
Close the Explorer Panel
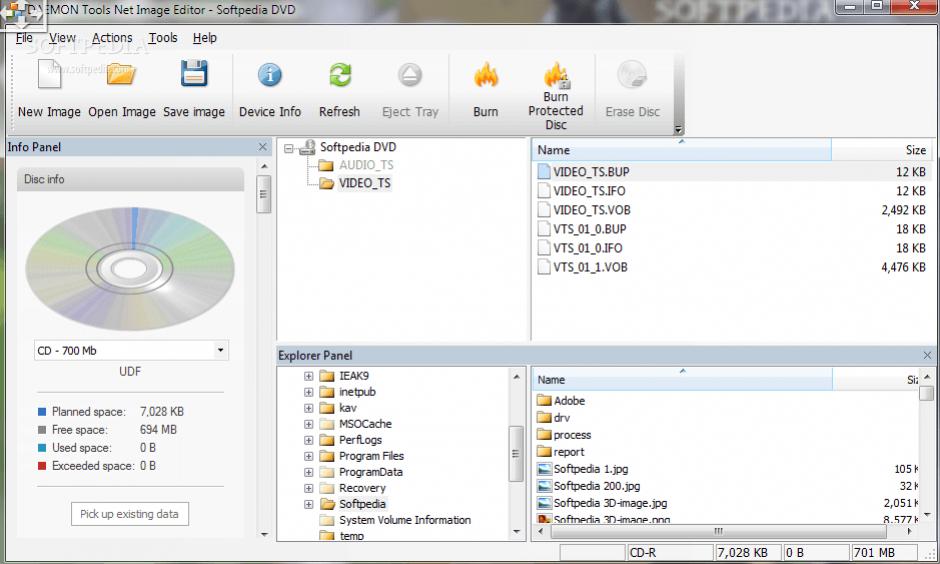click(927, 355)
